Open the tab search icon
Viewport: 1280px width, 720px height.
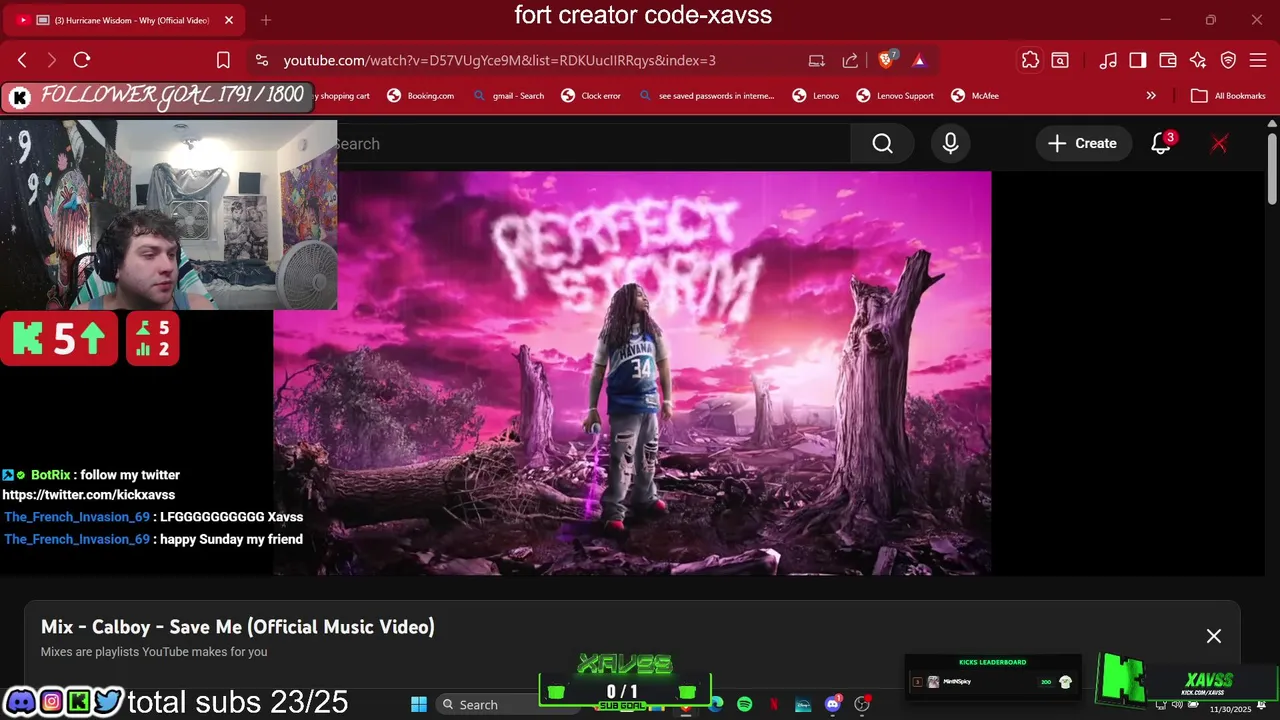(x=1060, y=60)
